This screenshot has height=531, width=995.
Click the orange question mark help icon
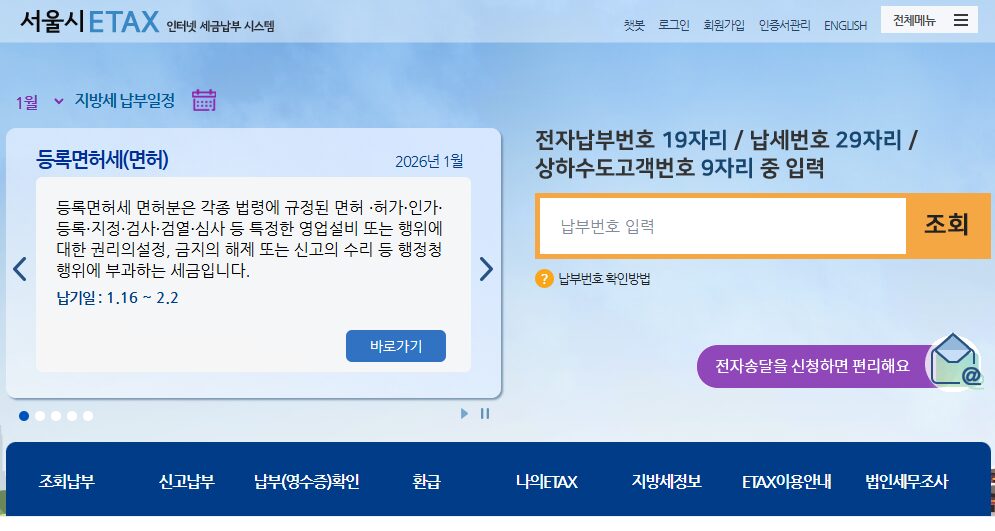coord(544,279)
